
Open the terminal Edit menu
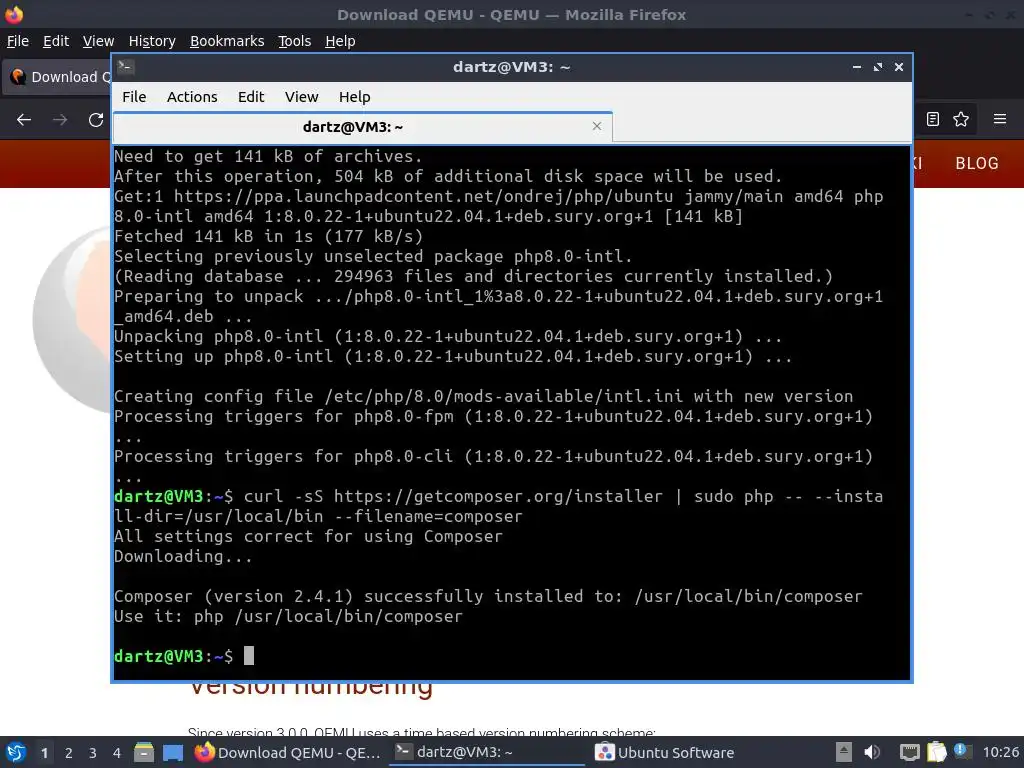coord(251,97)
